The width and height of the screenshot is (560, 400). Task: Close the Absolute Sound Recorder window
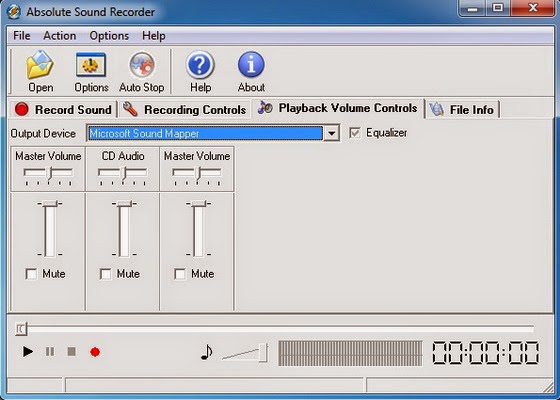tap(533, 8)
